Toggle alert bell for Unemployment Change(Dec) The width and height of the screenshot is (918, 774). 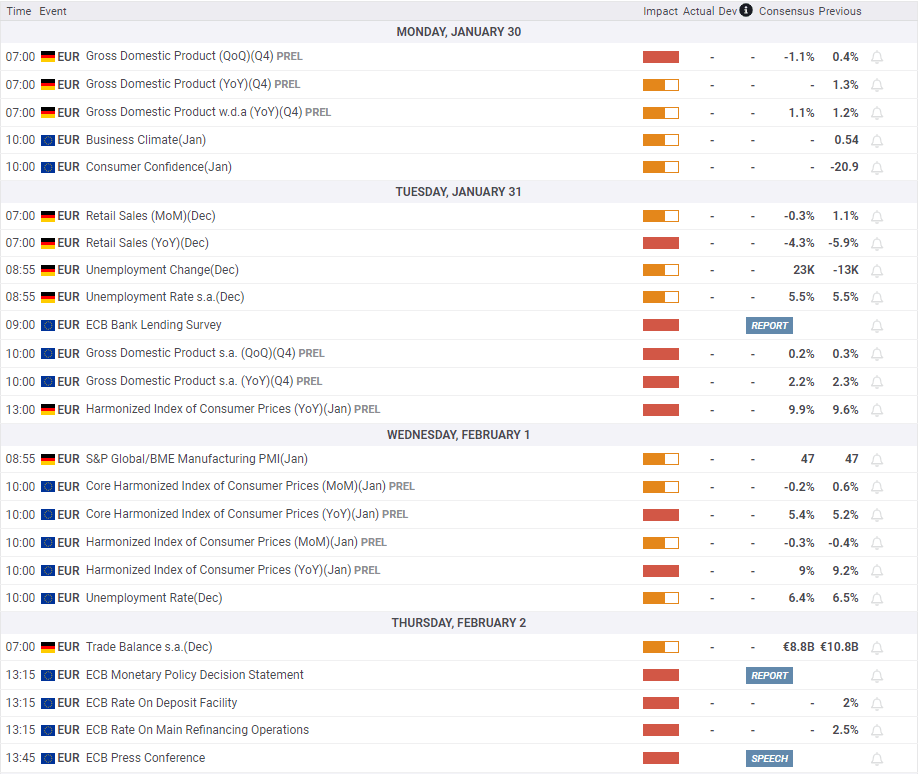(877, 270)
